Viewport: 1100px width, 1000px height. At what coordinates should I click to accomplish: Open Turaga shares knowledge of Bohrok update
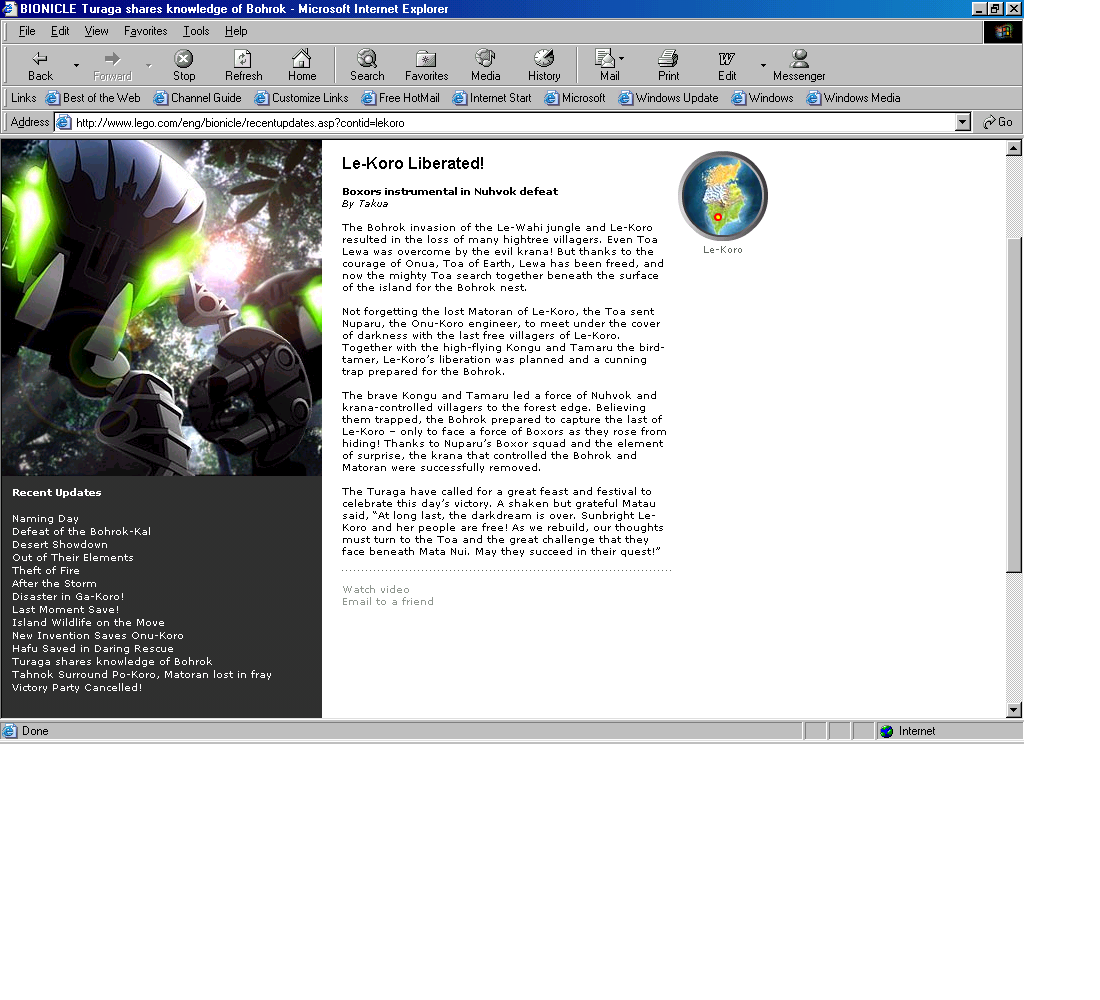112,661
